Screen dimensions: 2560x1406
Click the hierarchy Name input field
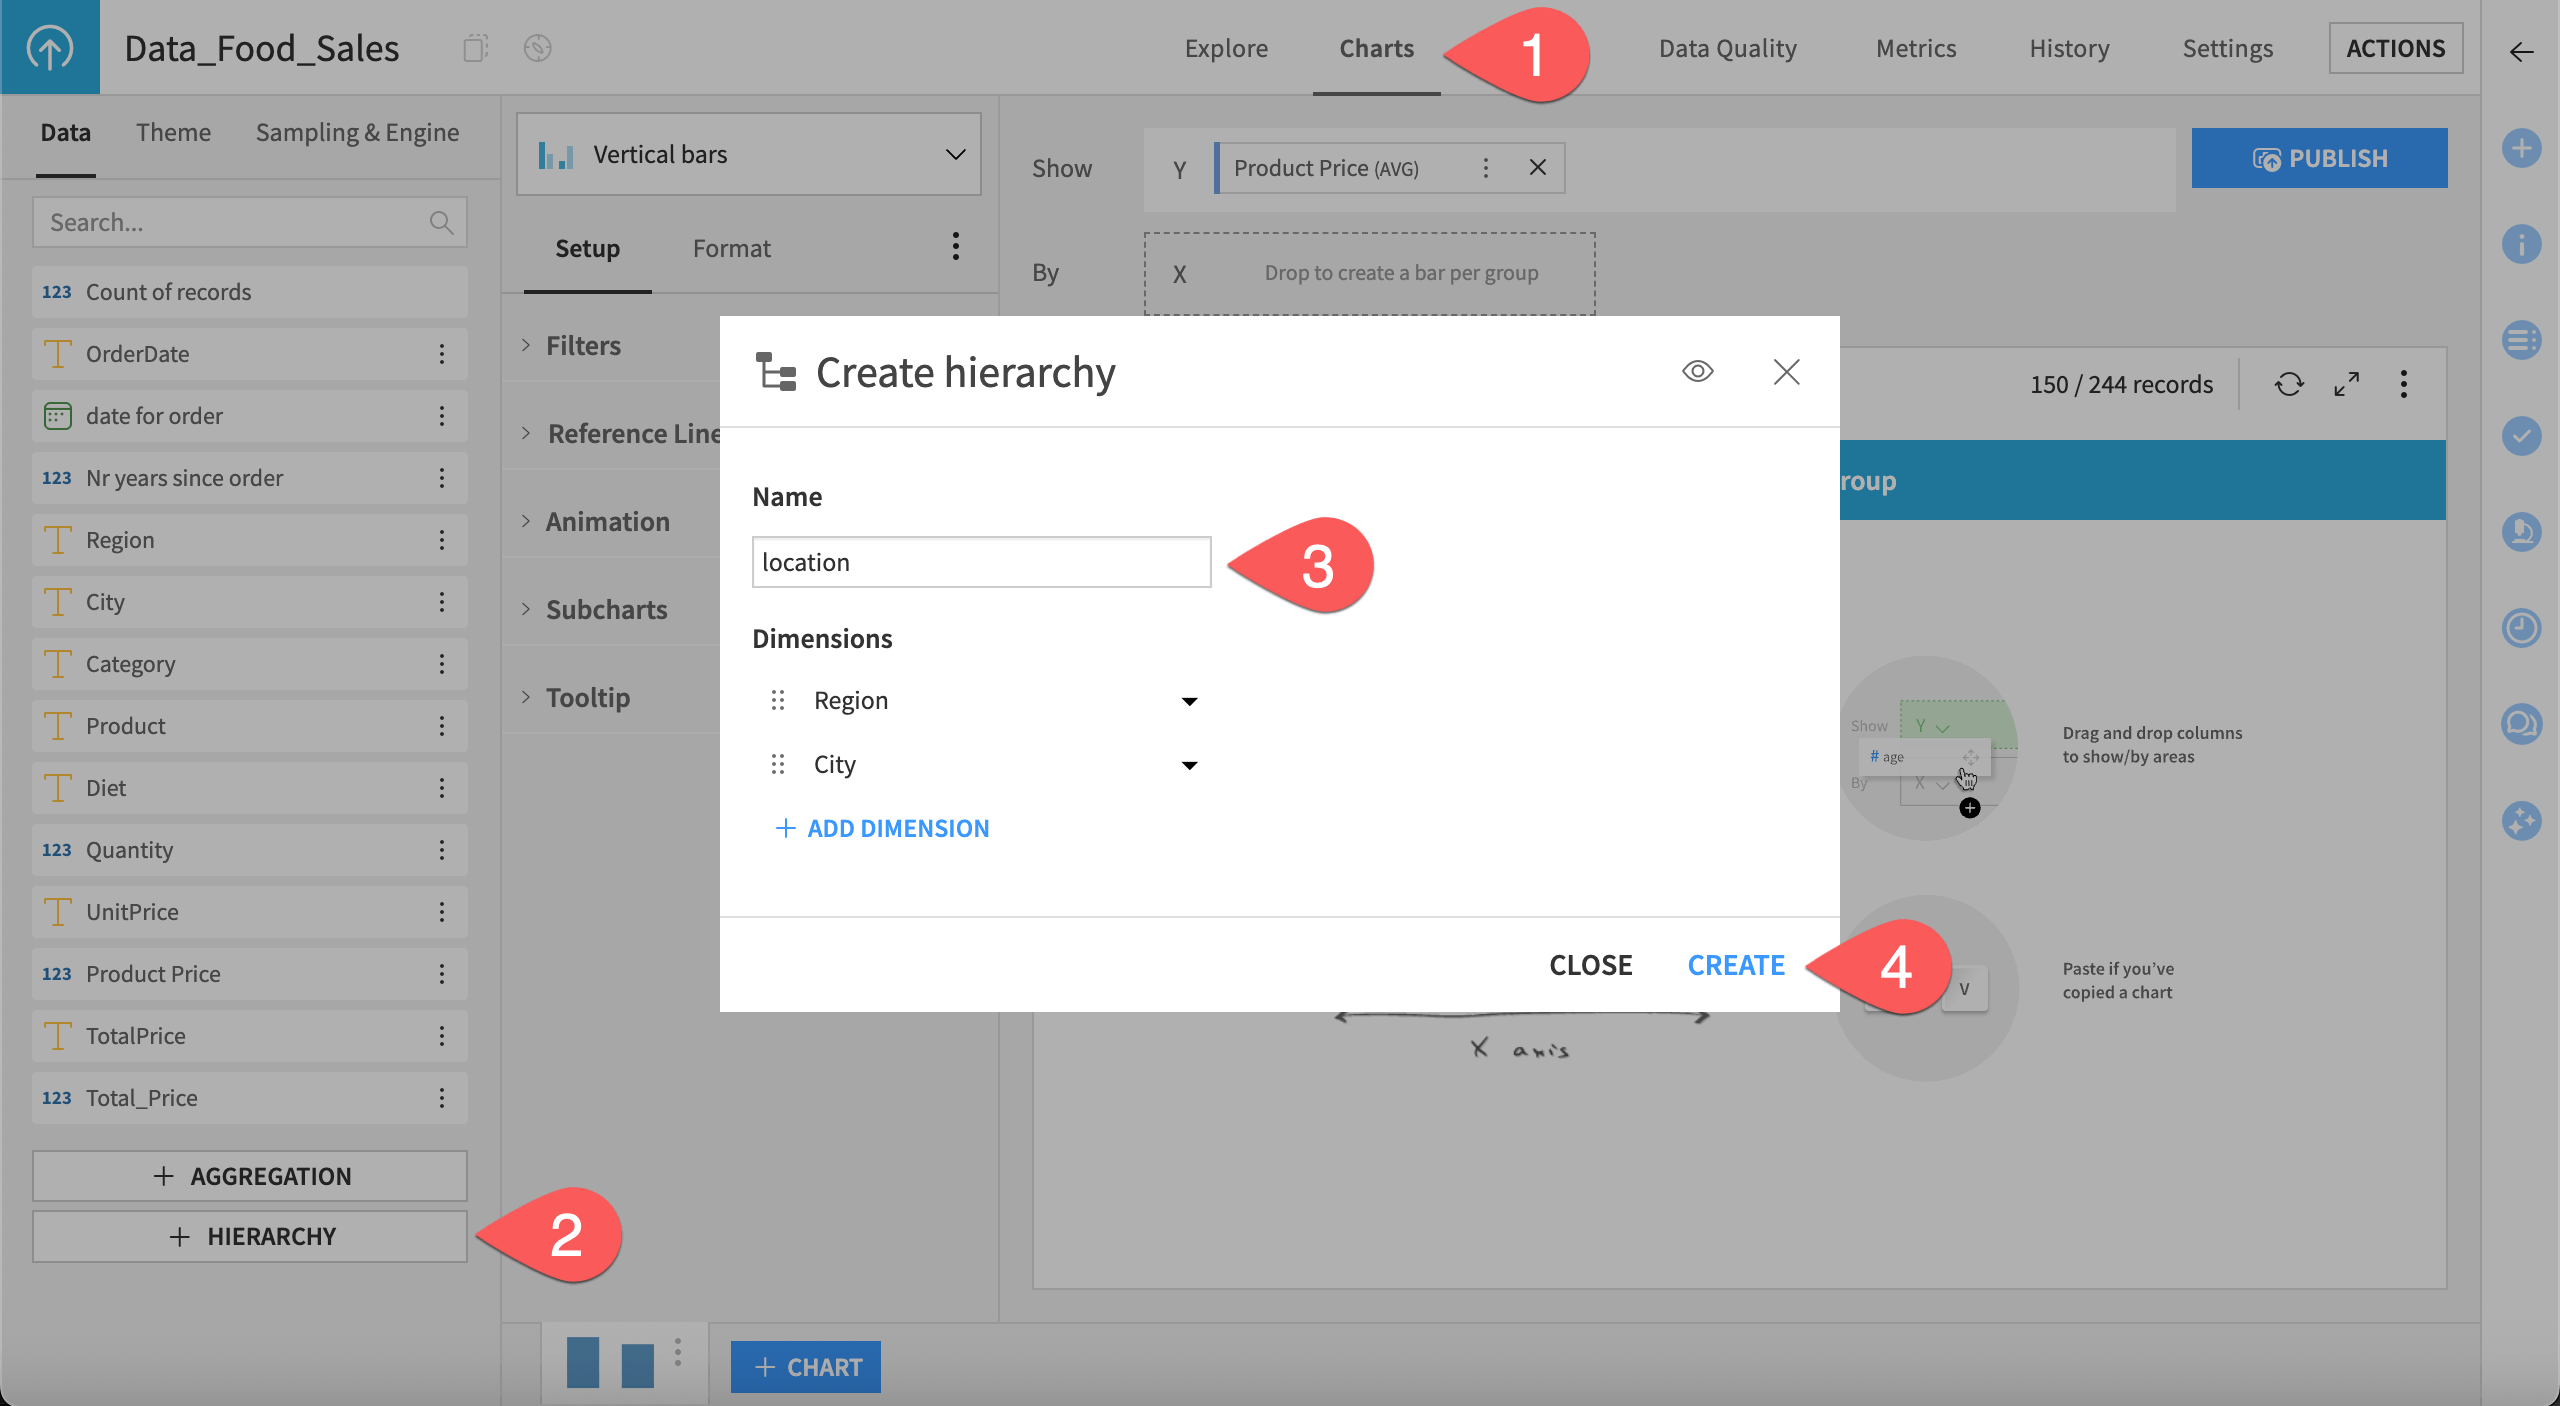(980, 562)
